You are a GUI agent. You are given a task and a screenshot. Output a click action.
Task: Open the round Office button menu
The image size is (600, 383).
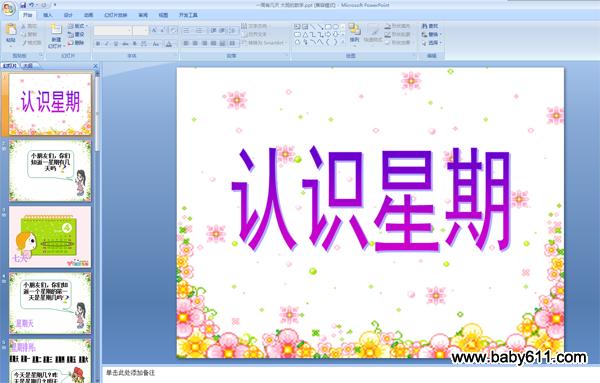point(8,8)
